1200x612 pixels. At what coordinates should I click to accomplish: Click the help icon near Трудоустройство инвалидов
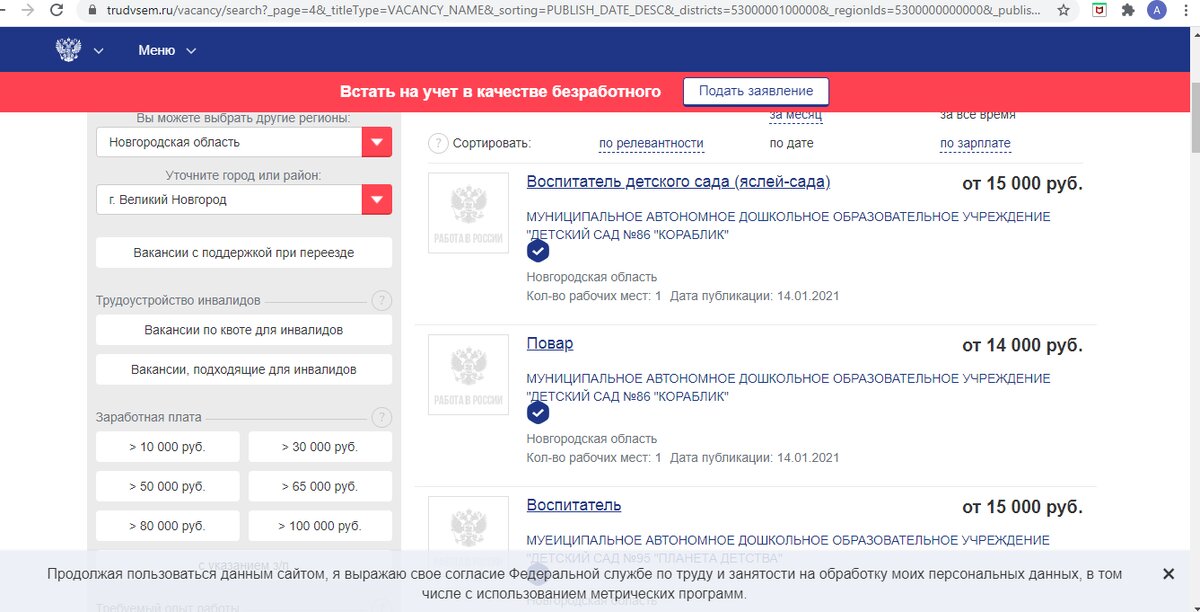coord(381,300)
